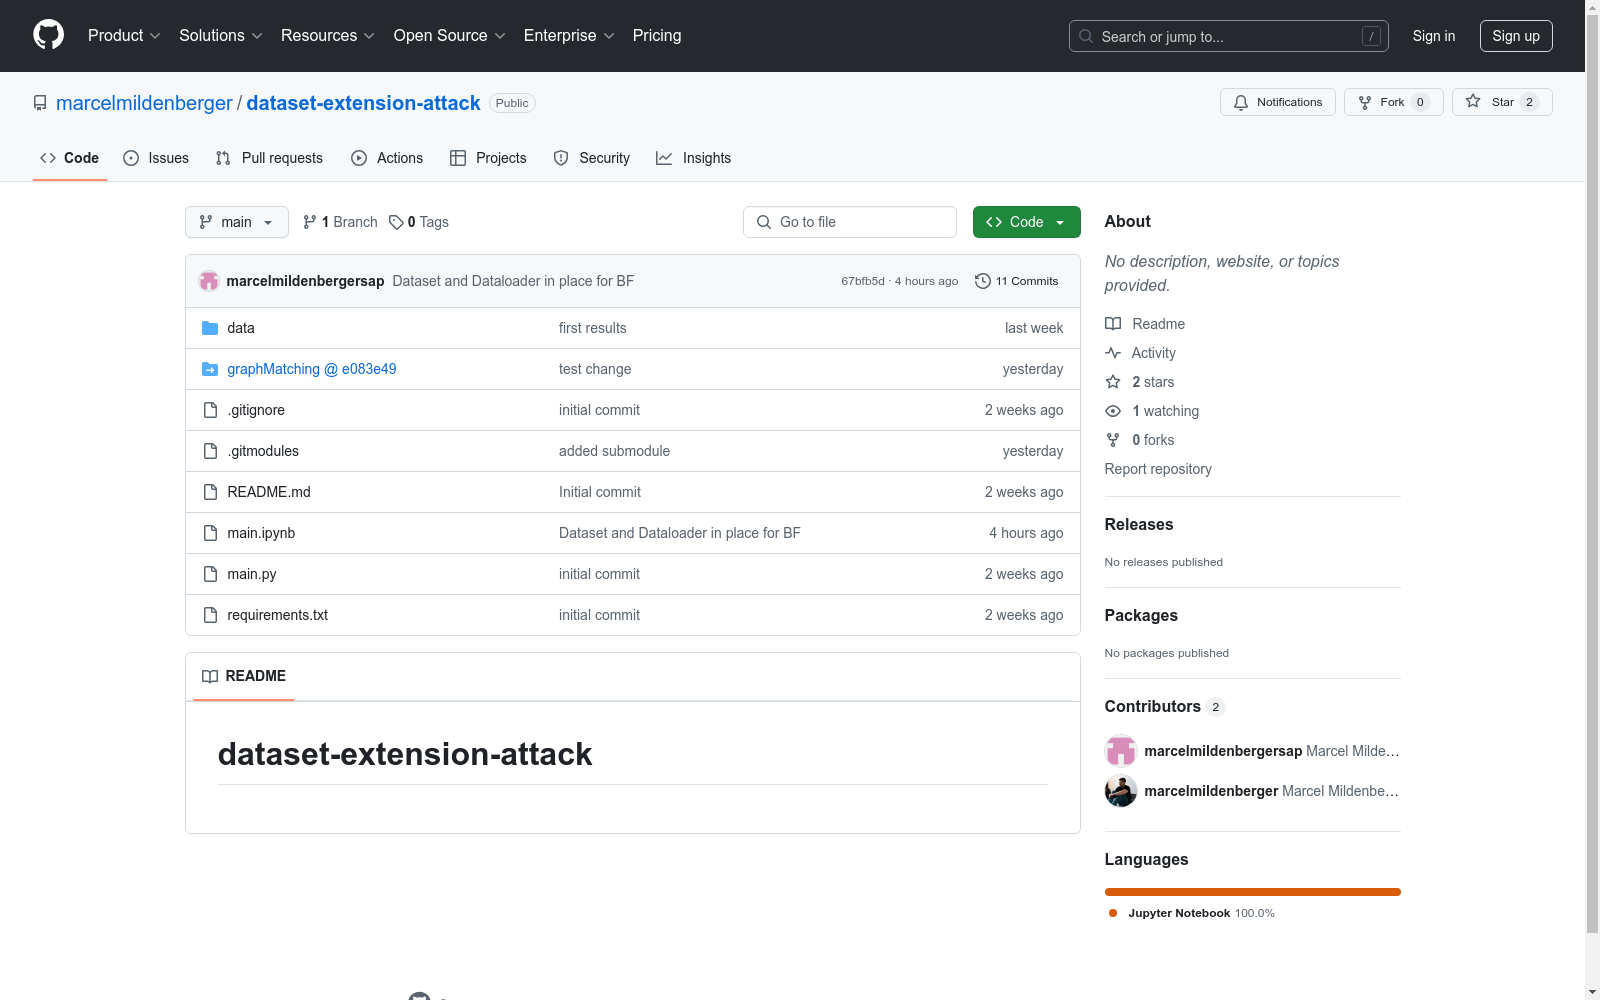Switch to the Issues tab
Viewport: 1600px width, 1000px height.
[156, 158]
